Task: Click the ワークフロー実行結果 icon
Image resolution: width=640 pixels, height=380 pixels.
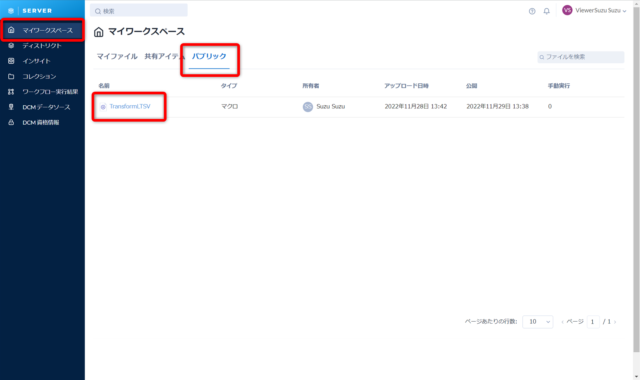Action: [11, 92]
